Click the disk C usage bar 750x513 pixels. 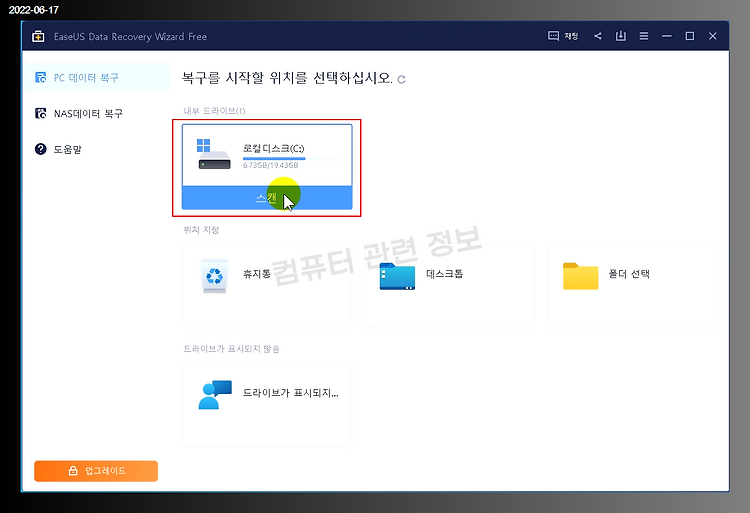coord(290,158)
